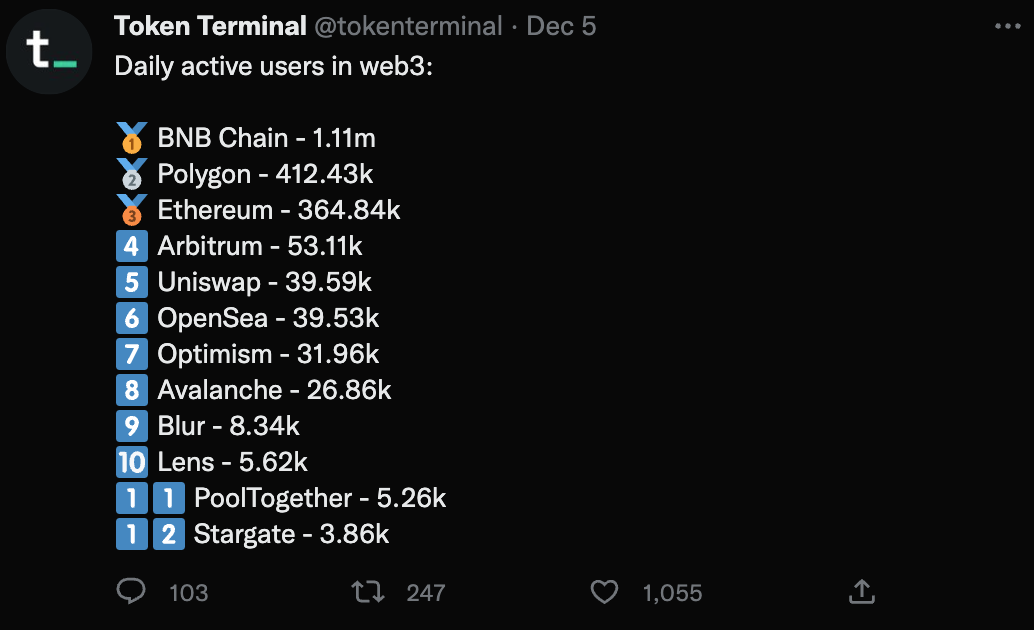Click the gold first-place medal emoji
Image resolution: width=1034 pixels, height=630 pixels.
tap(131, 138)
